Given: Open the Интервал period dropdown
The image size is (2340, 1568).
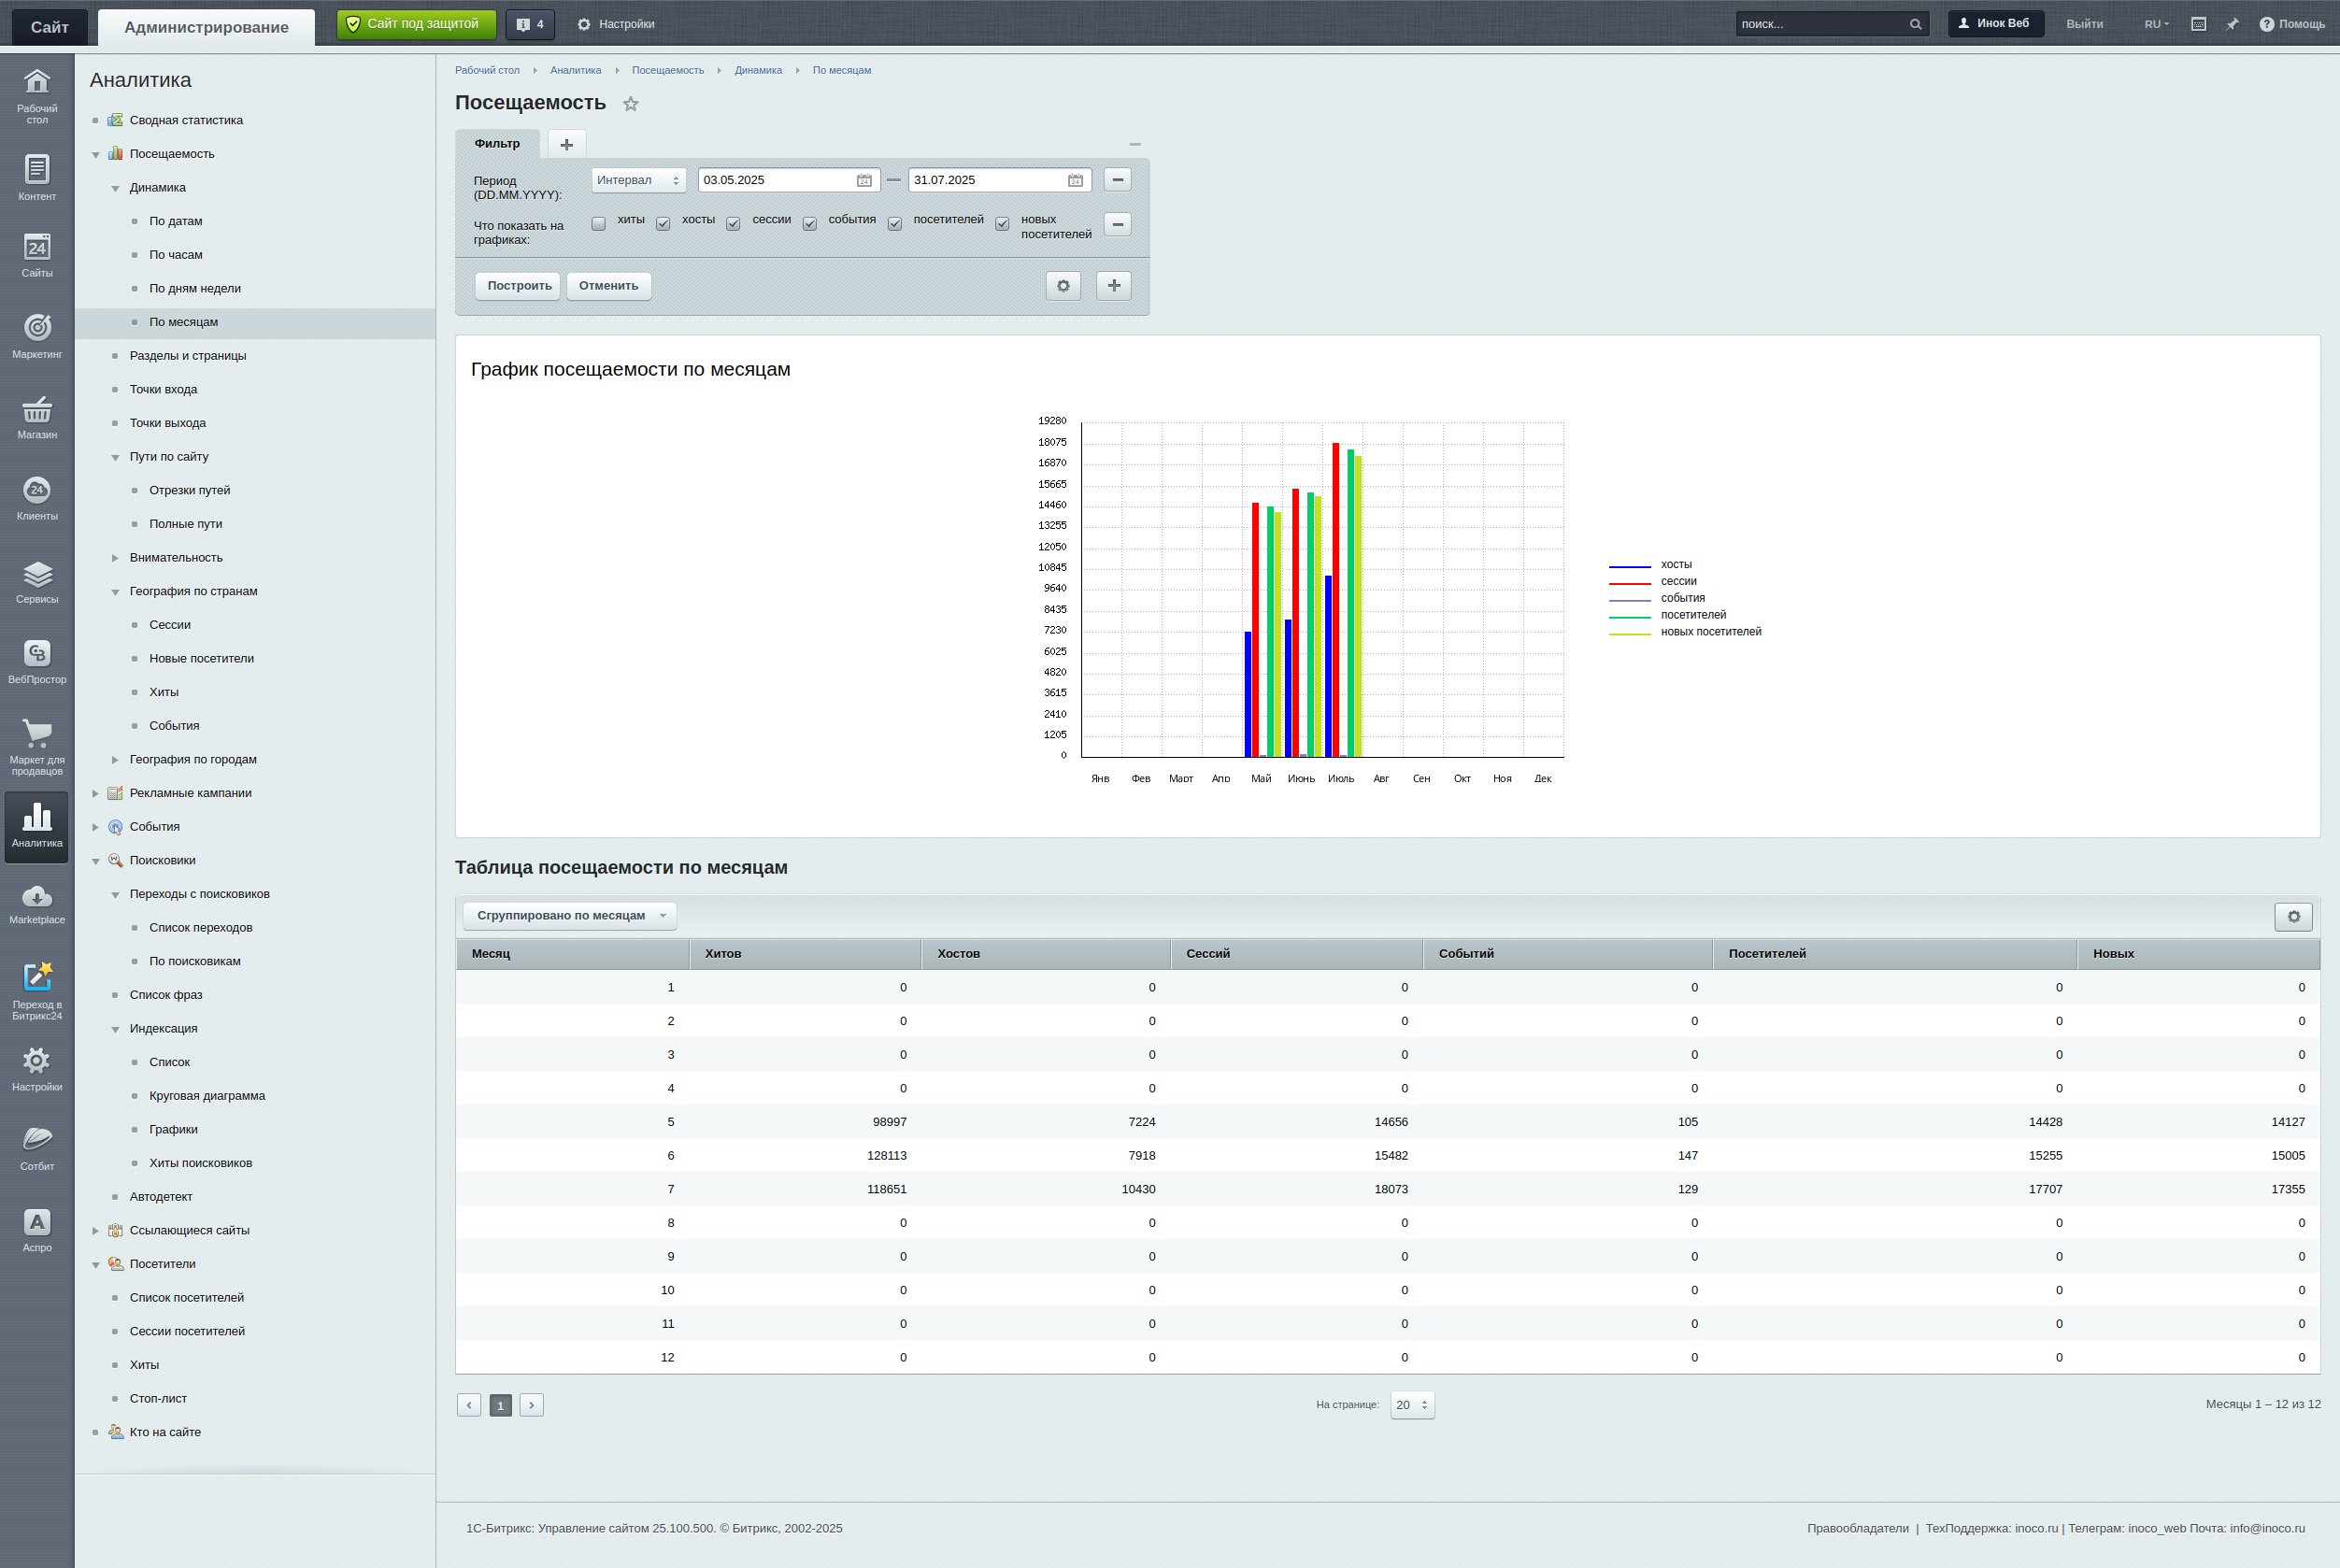Looking at the screenshot, I should 637,181.
